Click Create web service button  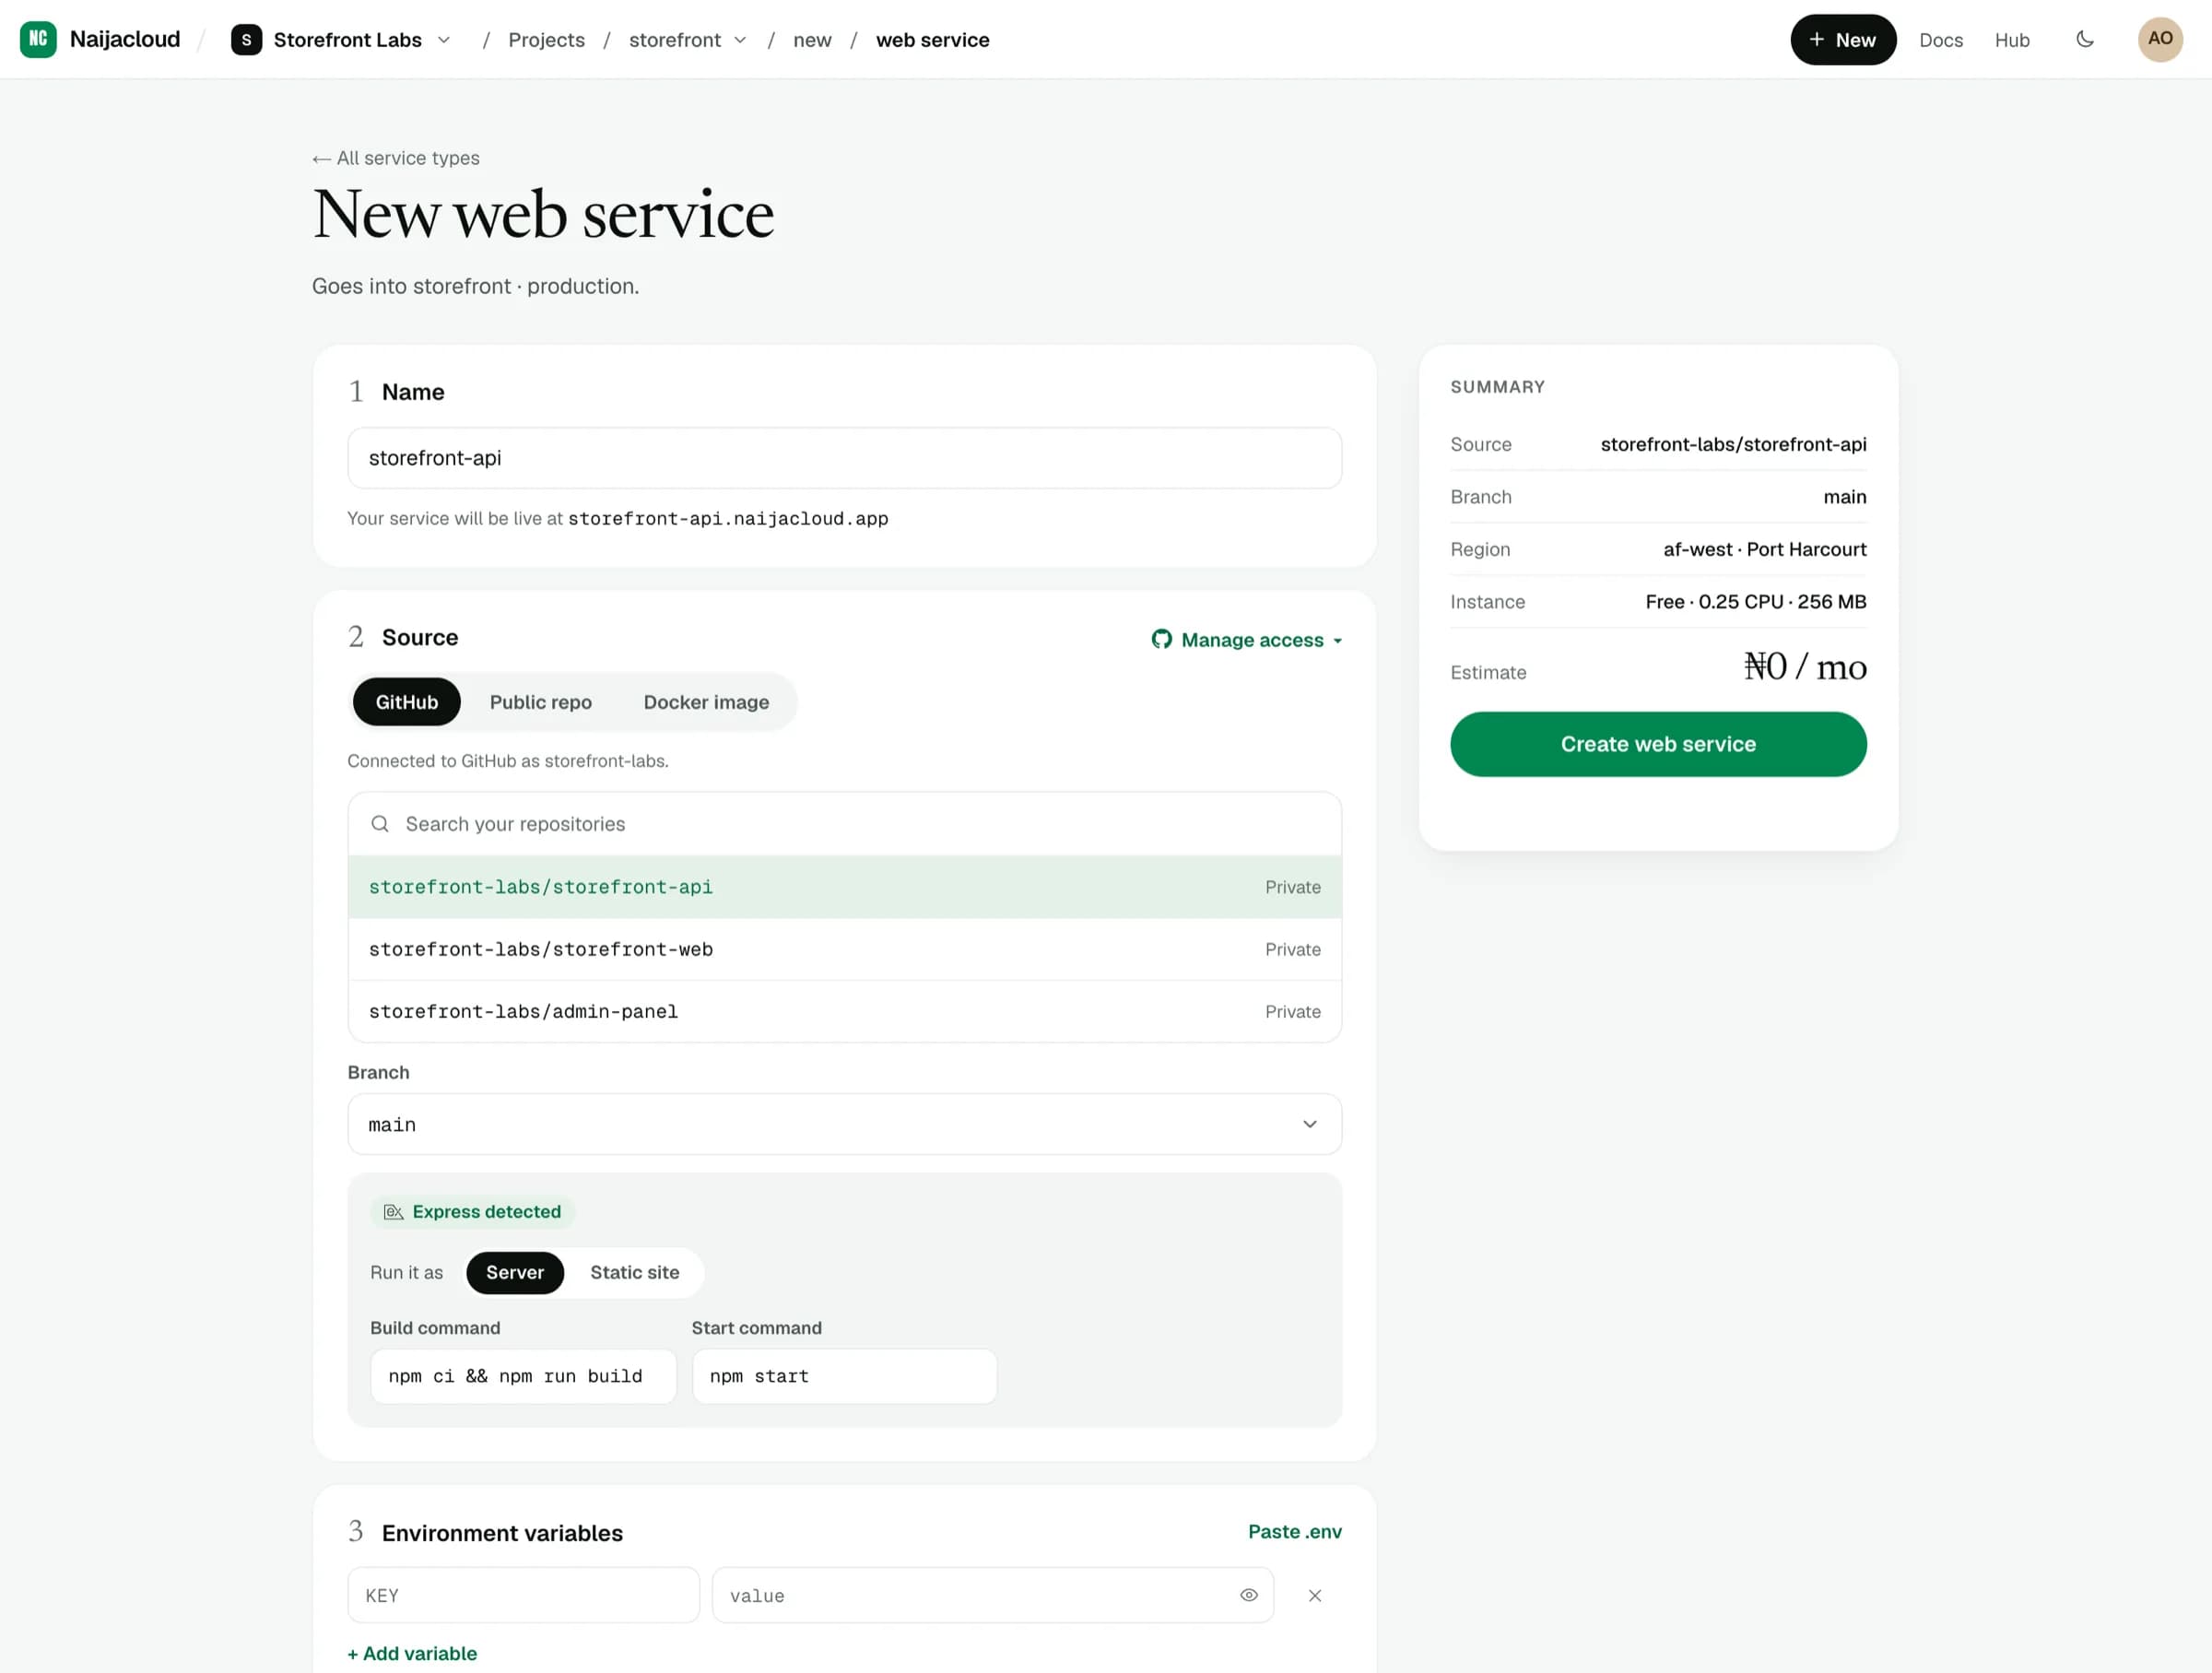point(1658,744)
